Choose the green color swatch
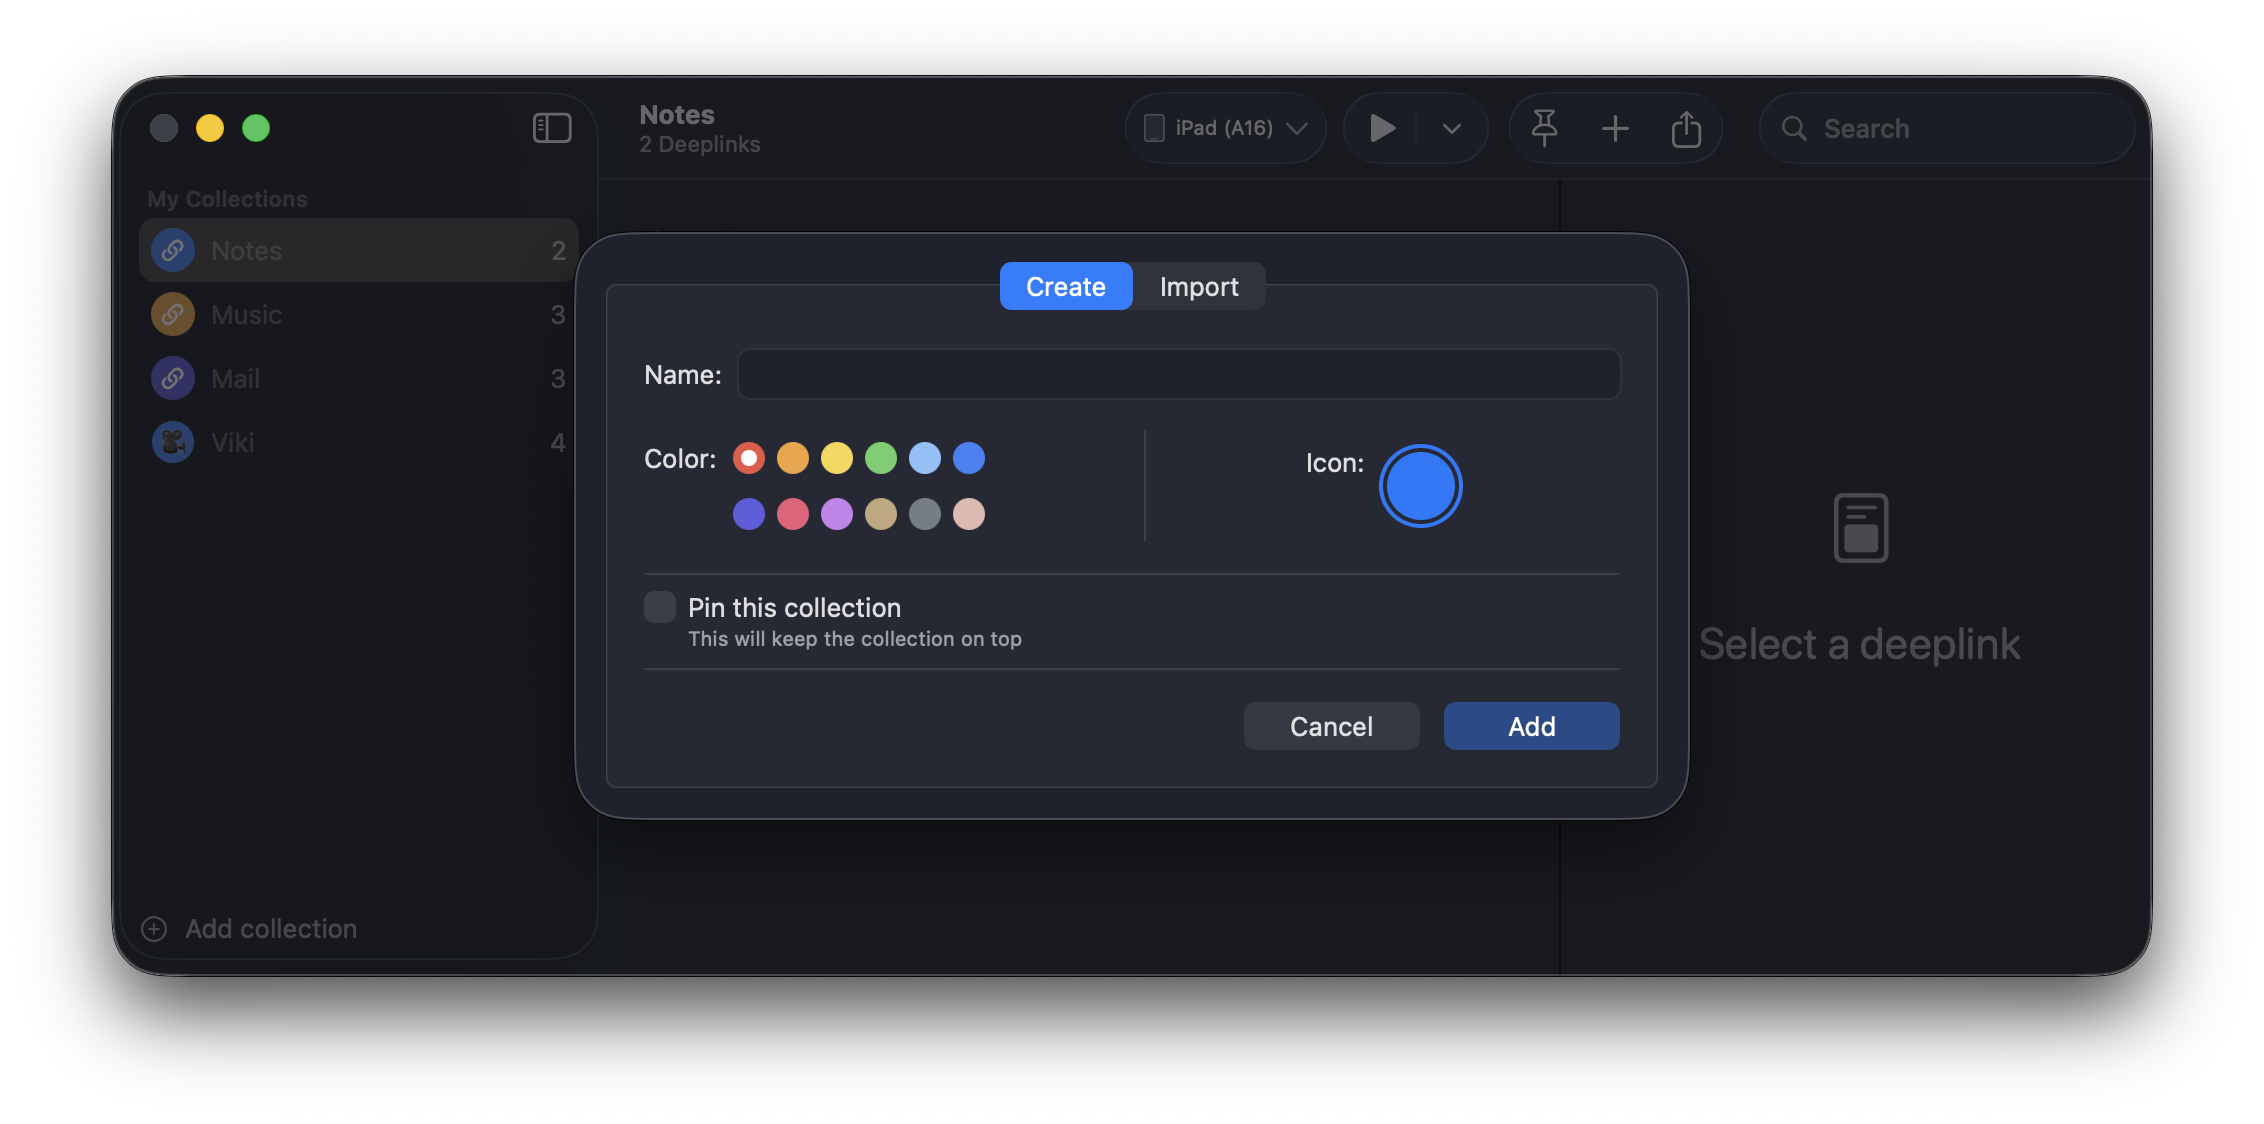 pyautogui.click(x=881, y=458)
